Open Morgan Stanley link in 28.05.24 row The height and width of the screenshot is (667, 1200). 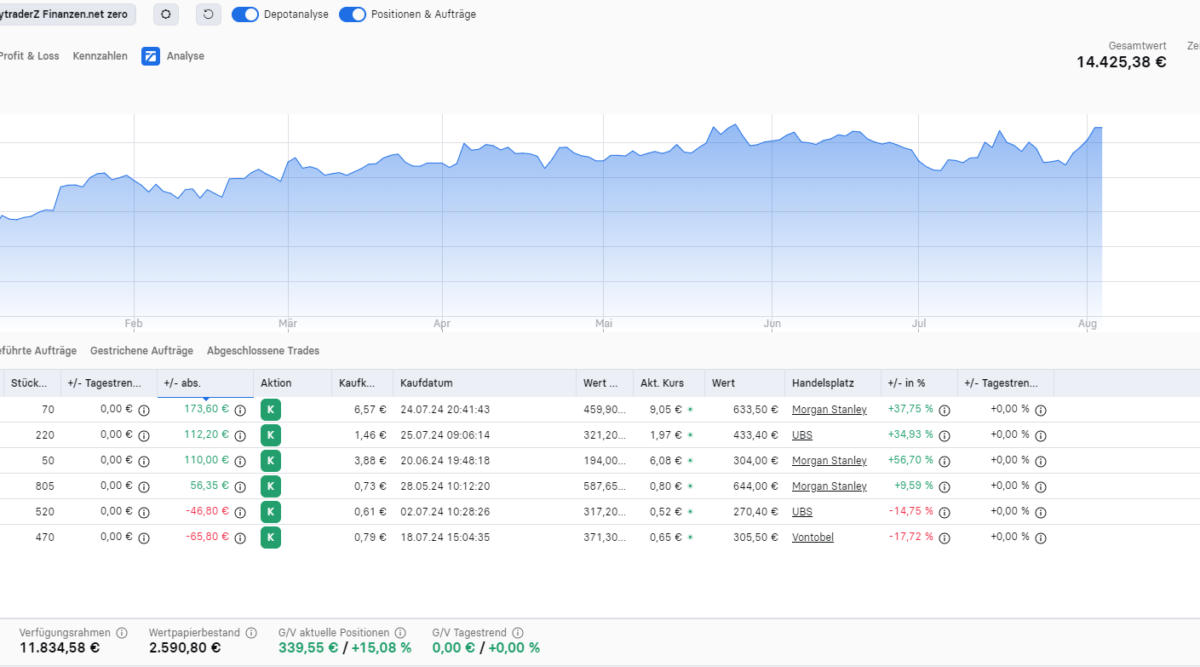tap(829, 486)
